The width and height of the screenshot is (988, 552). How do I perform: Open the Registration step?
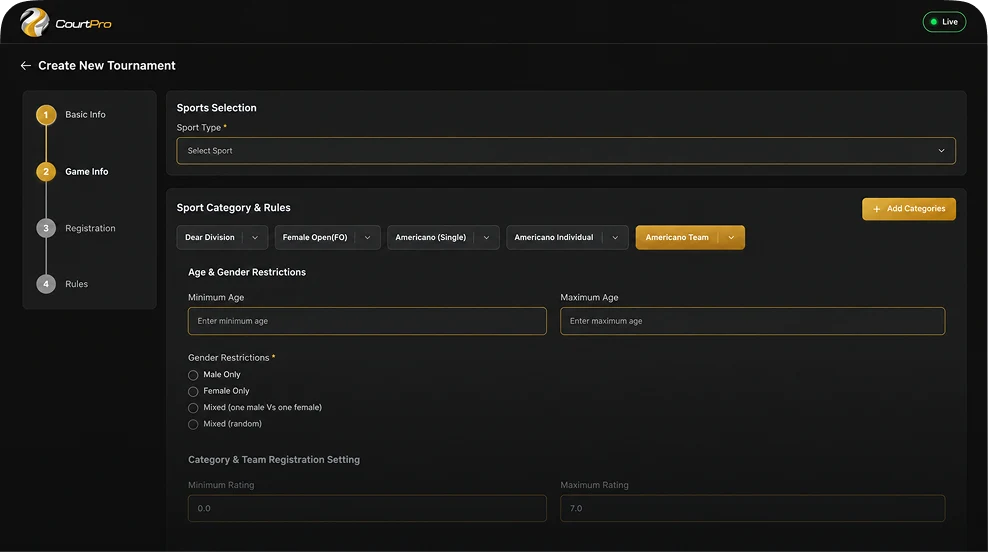90,228
